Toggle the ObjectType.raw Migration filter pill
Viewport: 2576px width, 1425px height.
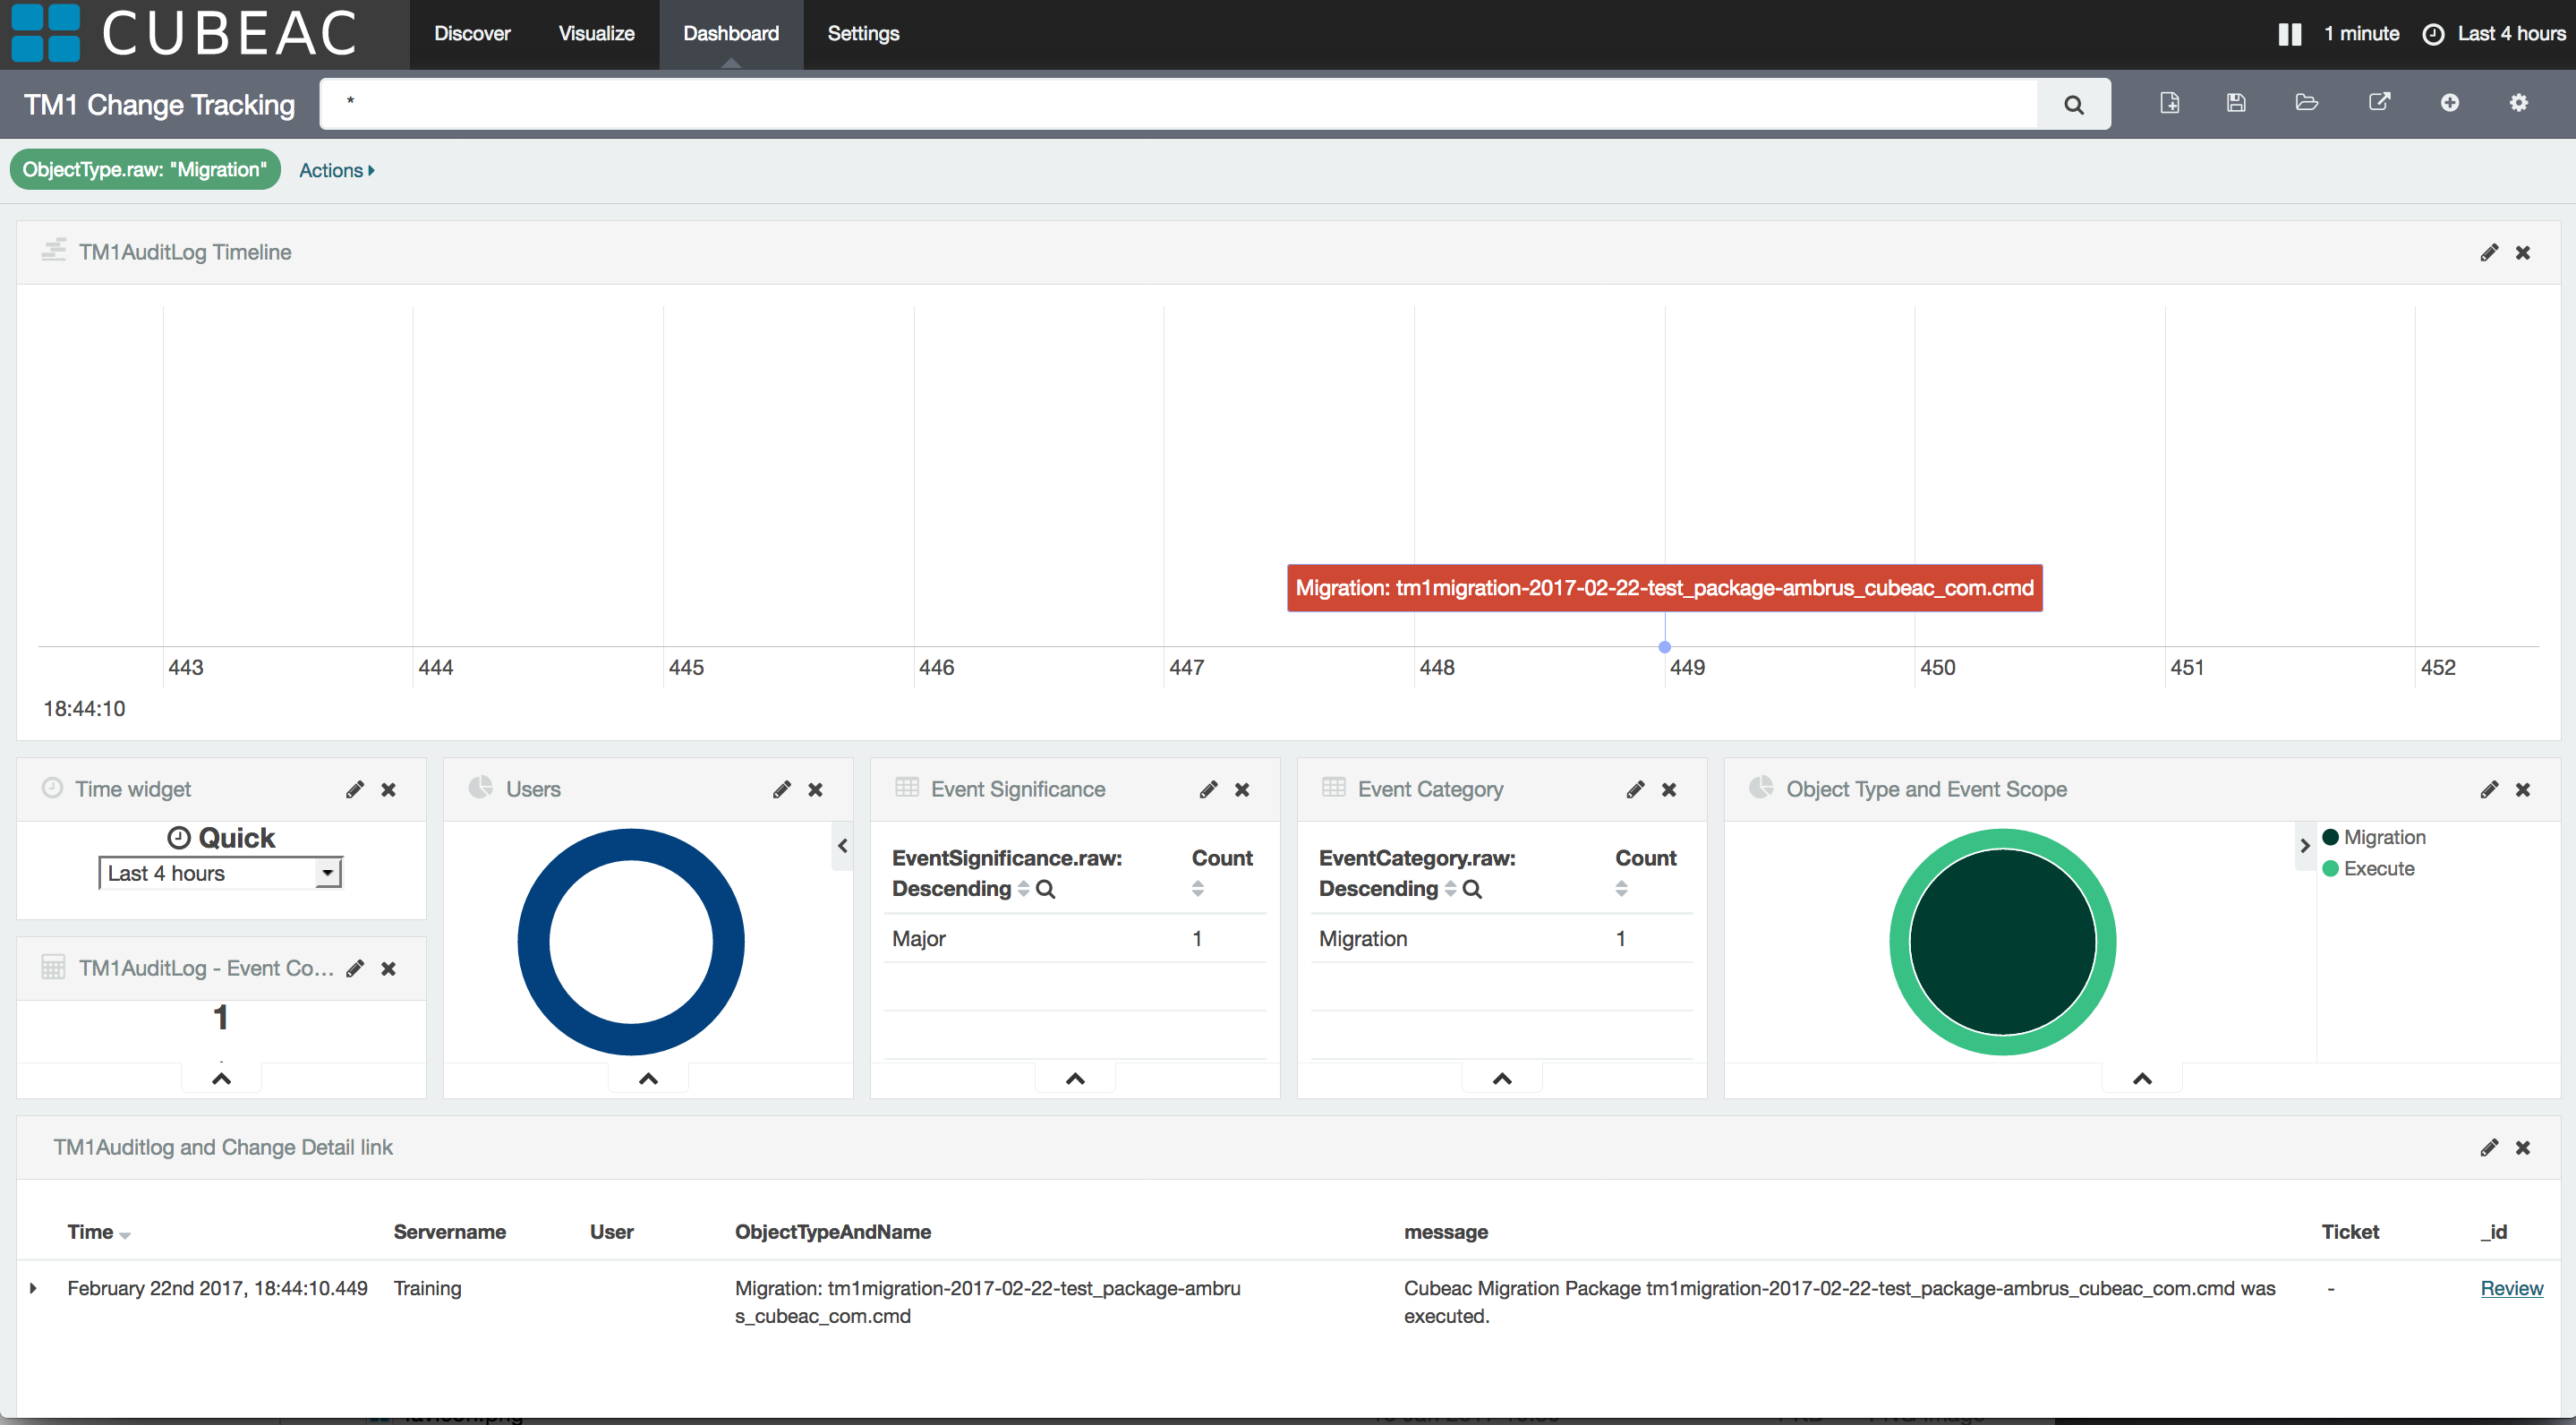pyautogui.click(x=145, y=170)
